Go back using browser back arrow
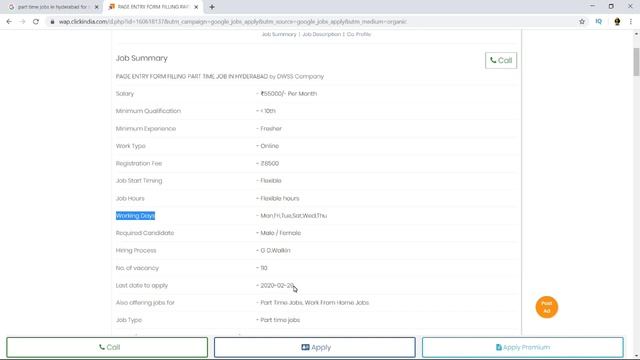Screen dimensions: 640x360 point(9,22)
